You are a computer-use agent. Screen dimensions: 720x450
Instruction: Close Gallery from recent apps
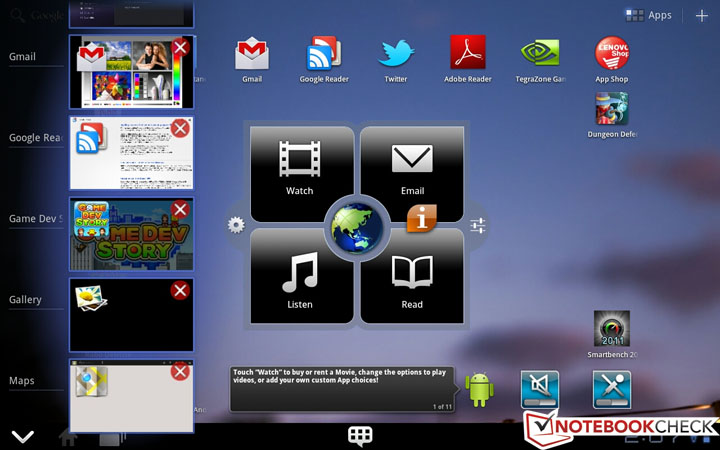tap(180, 291)
